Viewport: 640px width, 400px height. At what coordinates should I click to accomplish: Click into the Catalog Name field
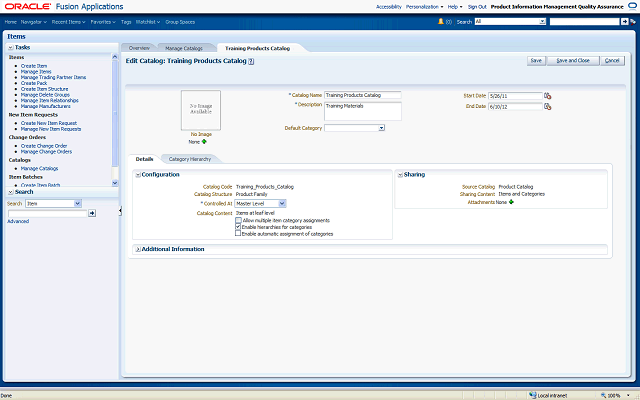[362, 95]
